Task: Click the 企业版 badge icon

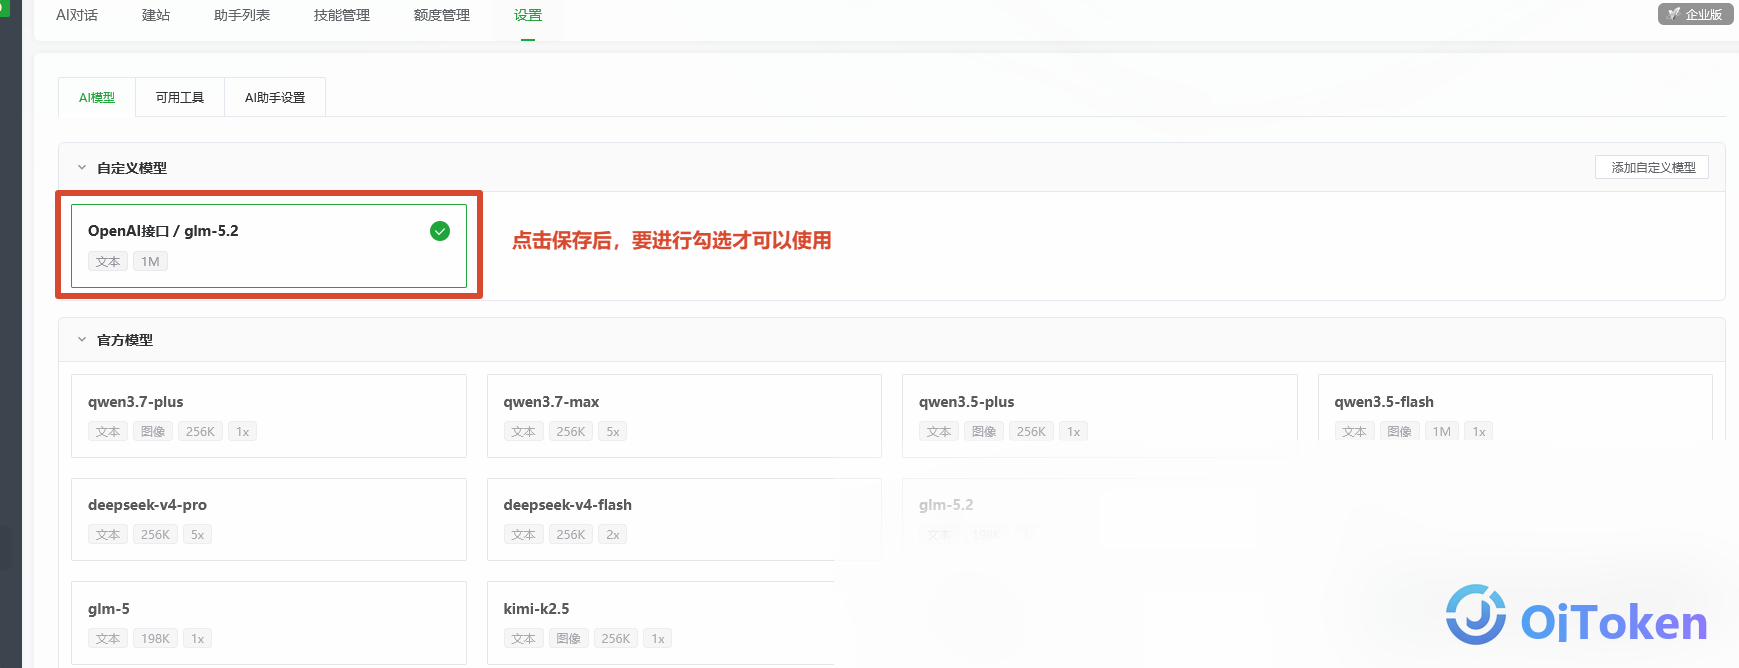Action: (x=1695, y=14)
